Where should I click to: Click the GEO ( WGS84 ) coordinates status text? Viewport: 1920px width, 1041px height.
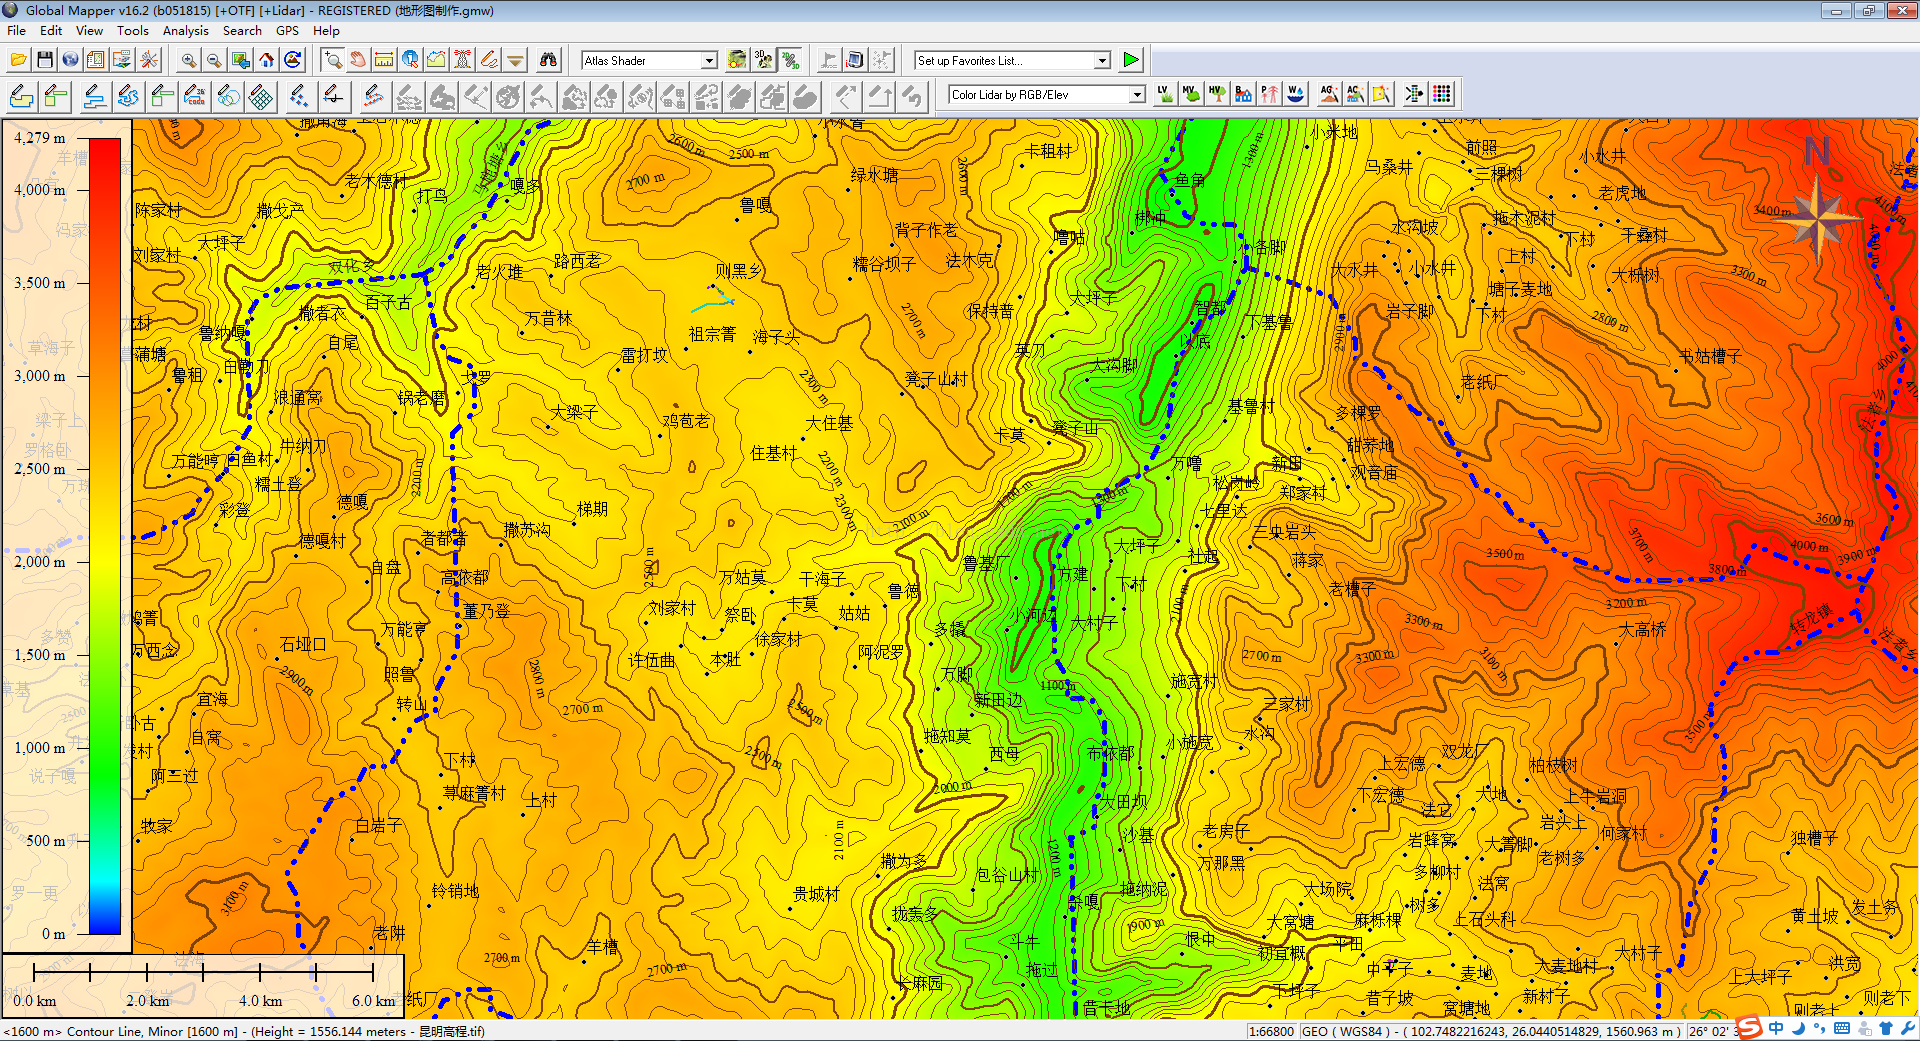1492,1031
